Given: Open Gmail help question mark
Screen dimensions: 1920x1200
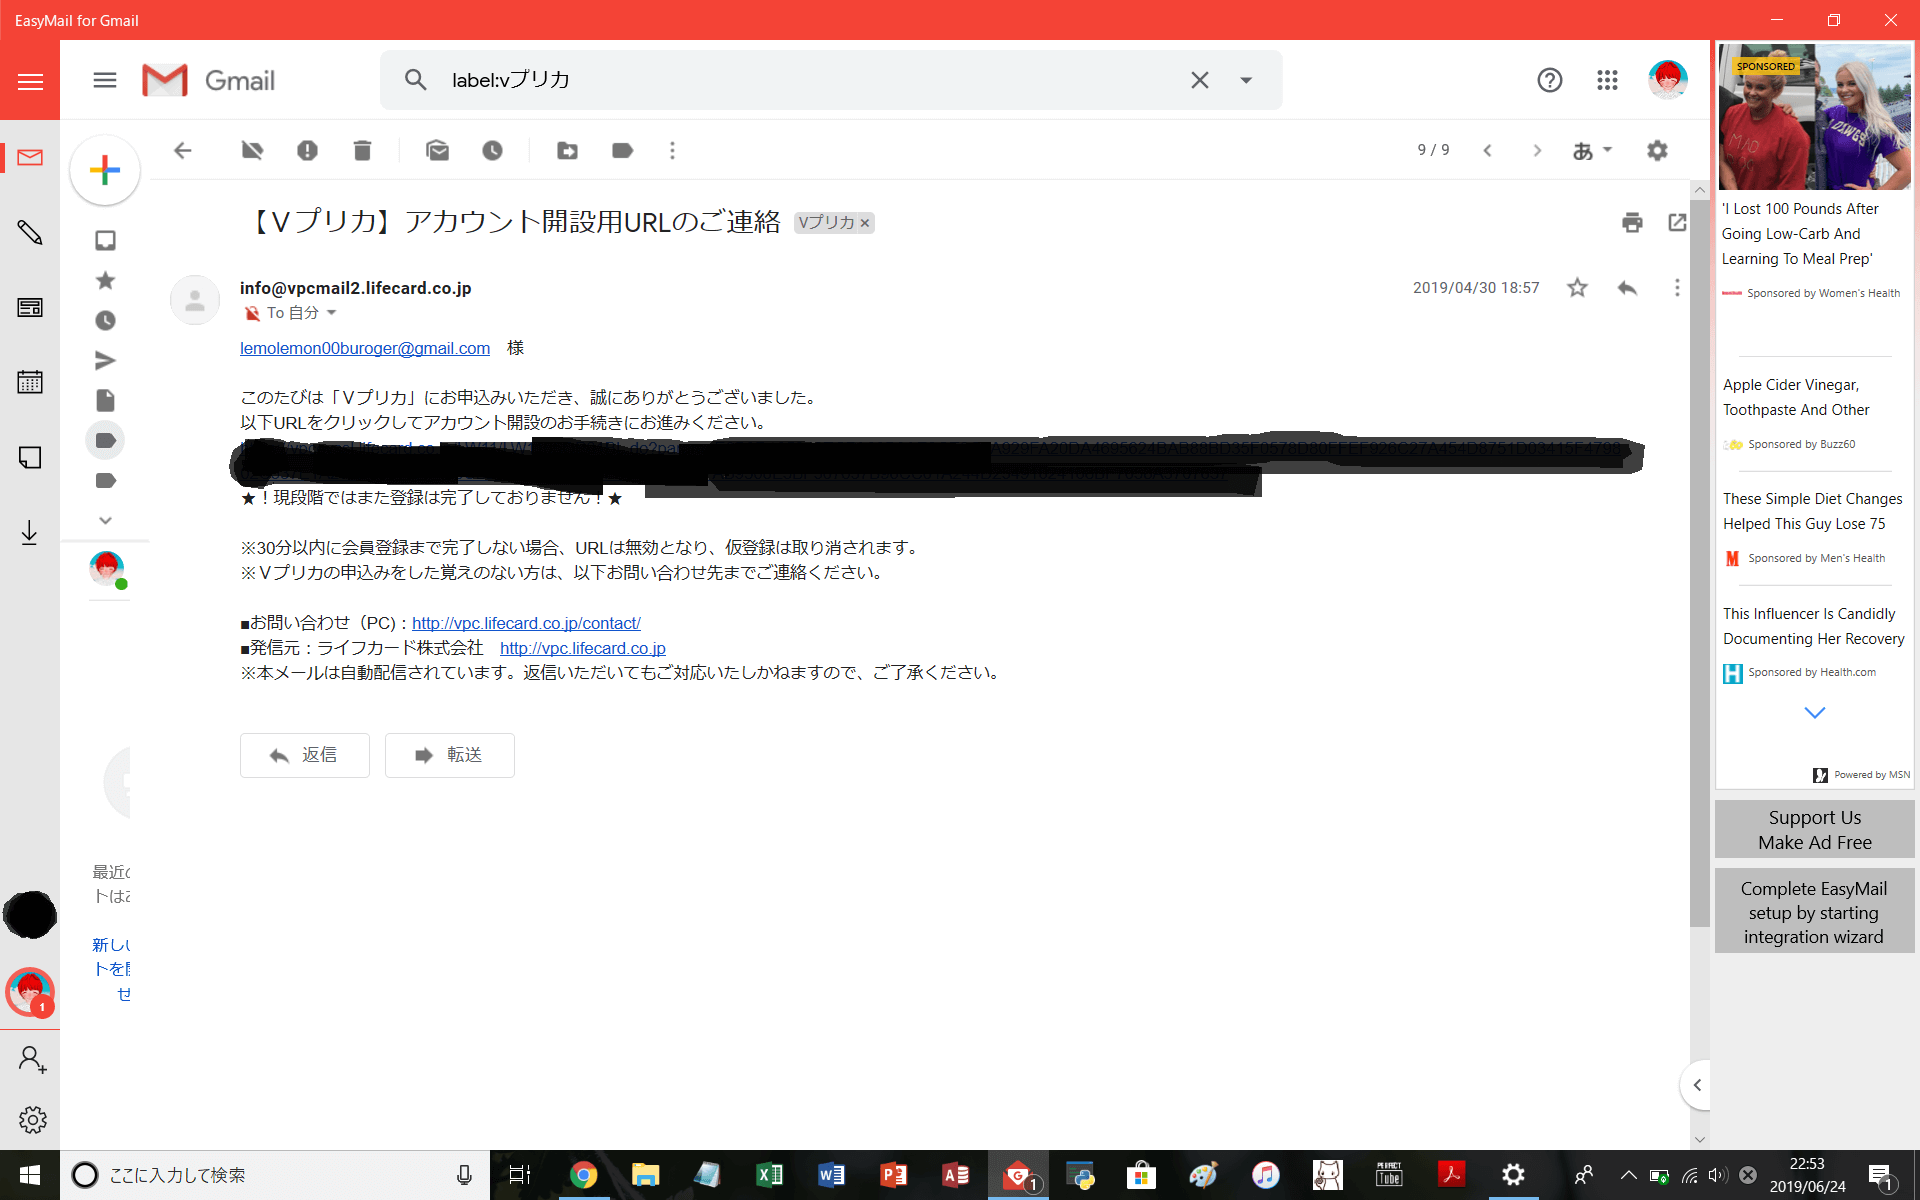Looking at the screenshot, I should [x=1549, y=80].
